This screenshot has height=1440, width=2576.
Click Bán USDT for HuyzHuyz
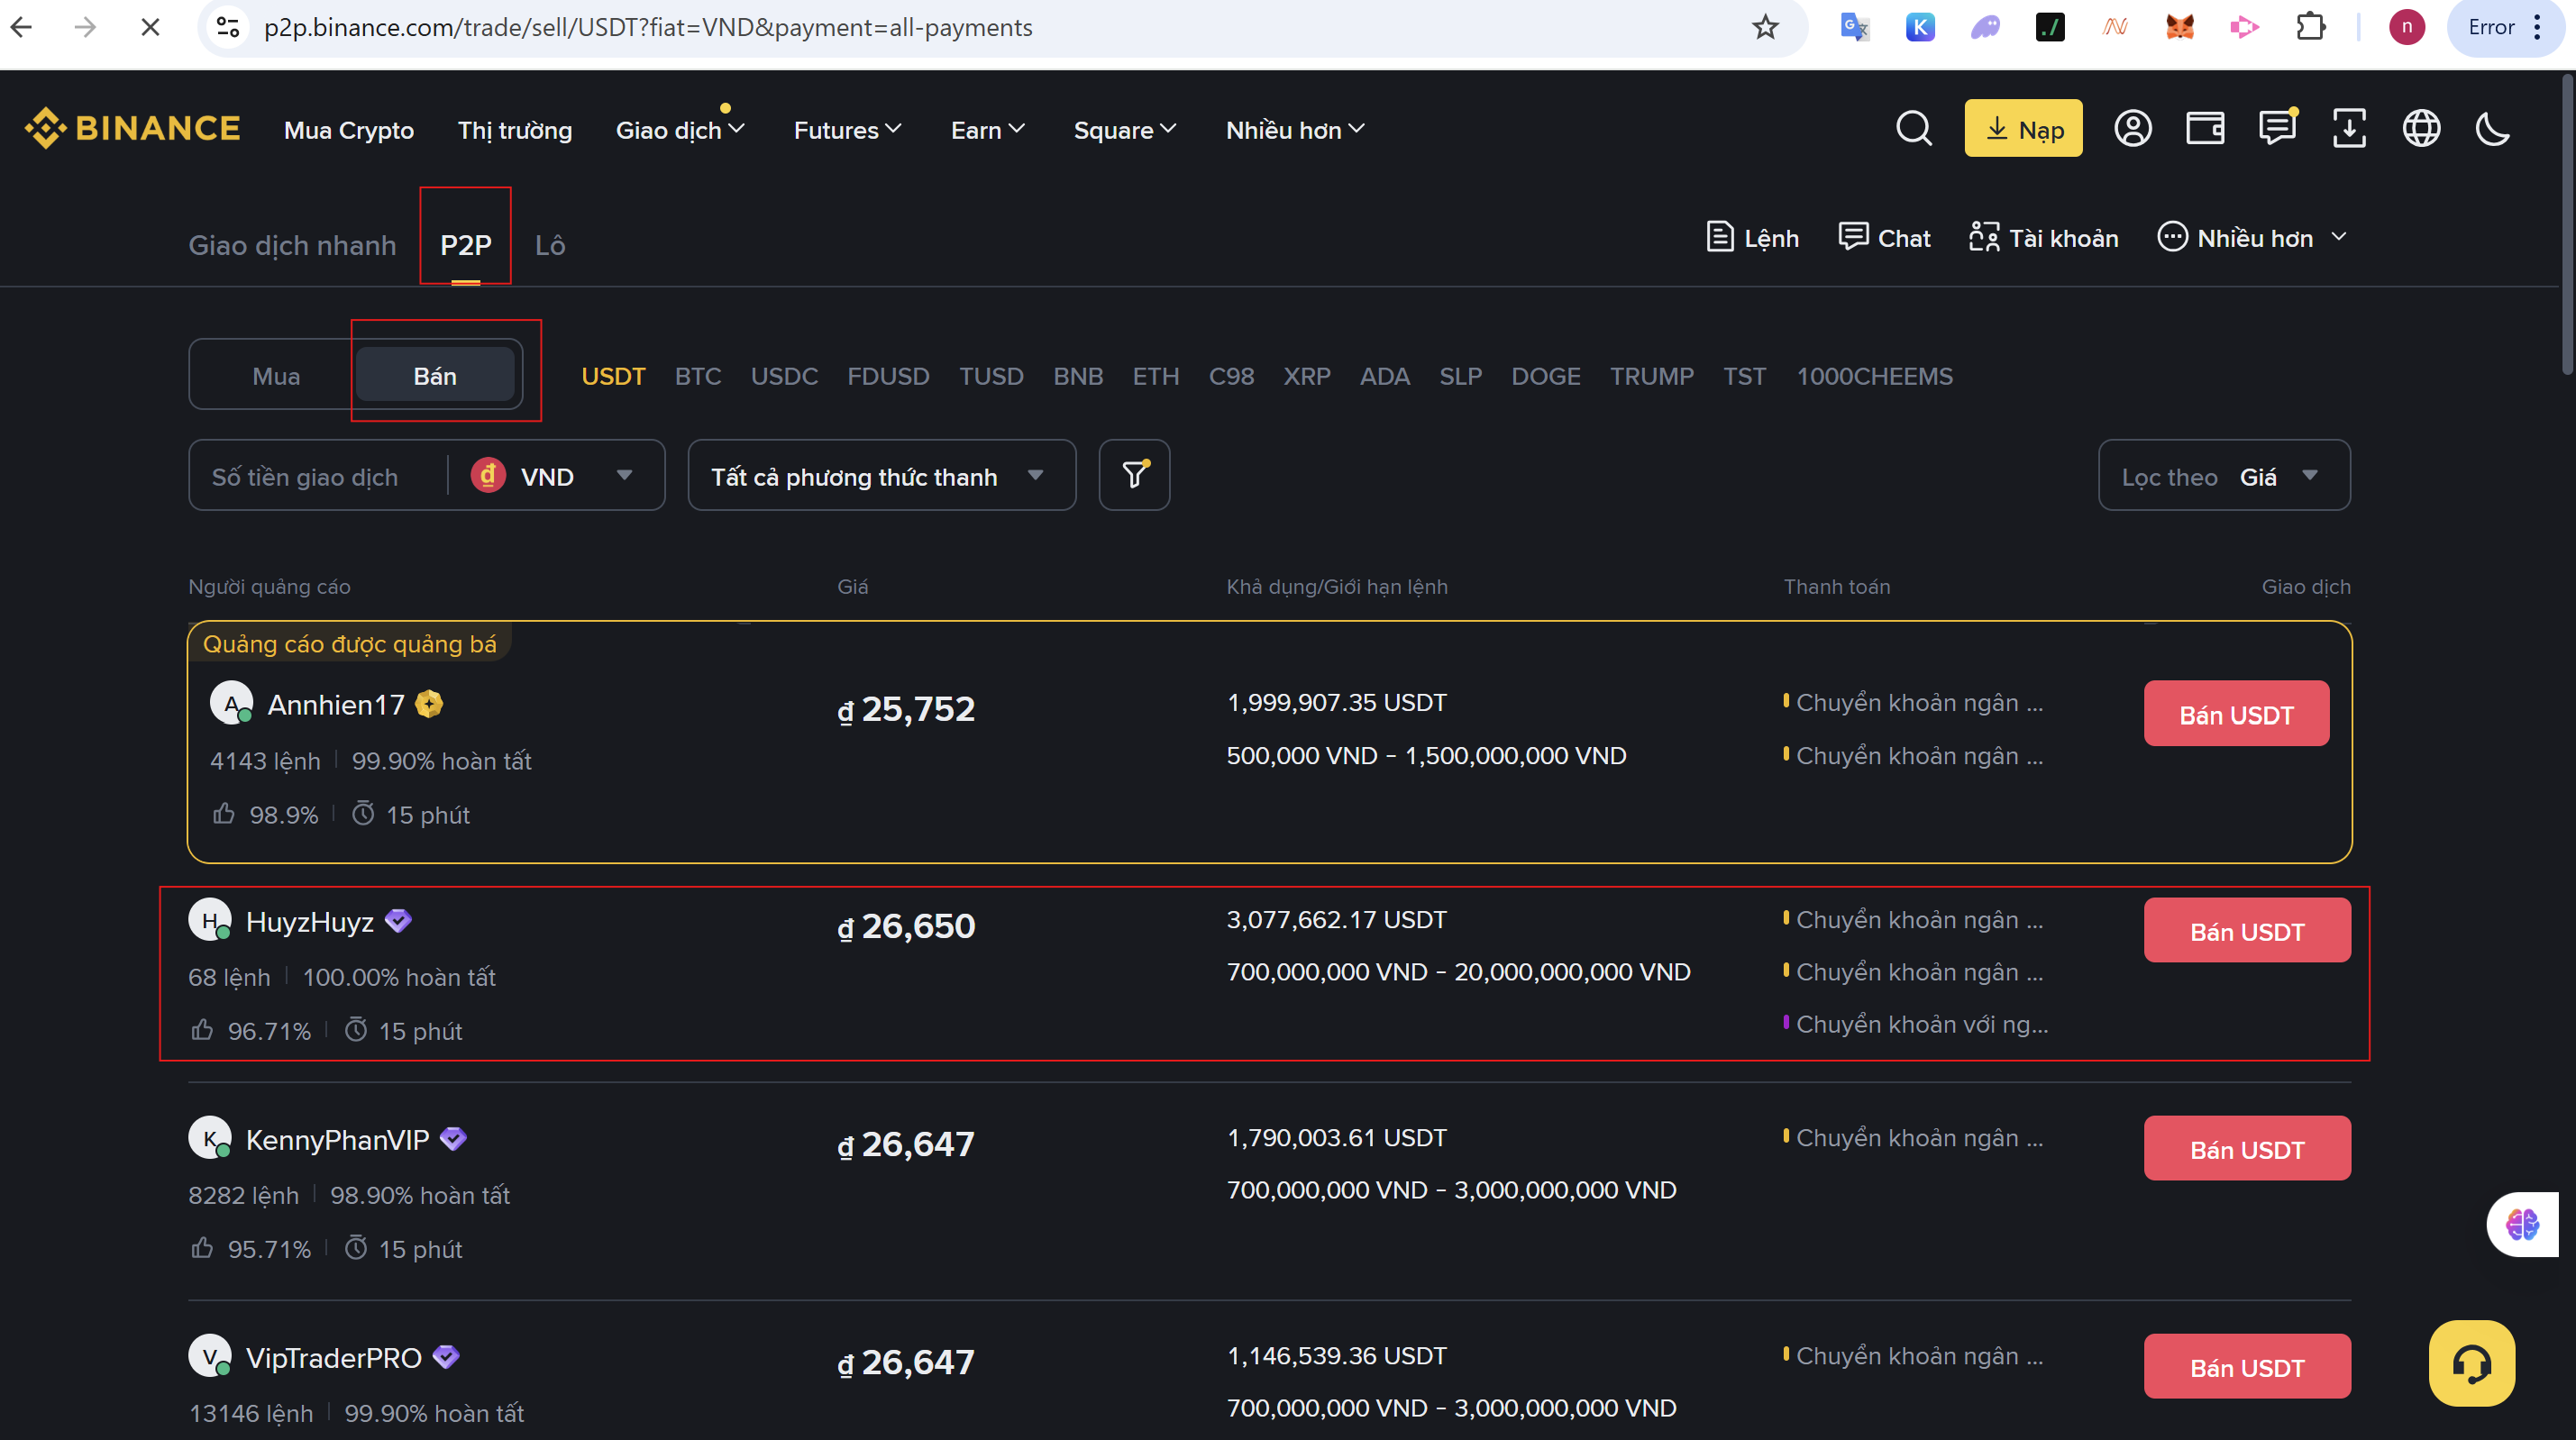2246,931
